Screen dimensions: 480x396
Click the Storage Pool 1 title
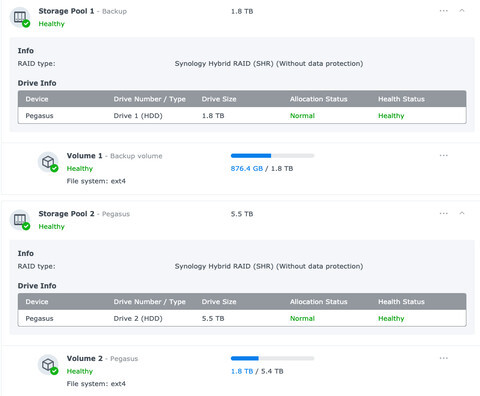tap(66, 11)
